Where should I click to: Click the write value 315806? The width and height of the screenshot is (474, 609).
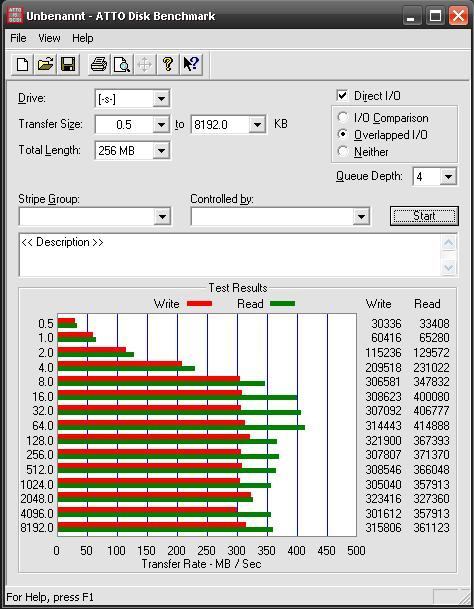pyautogui.click(x=383, y=527)
